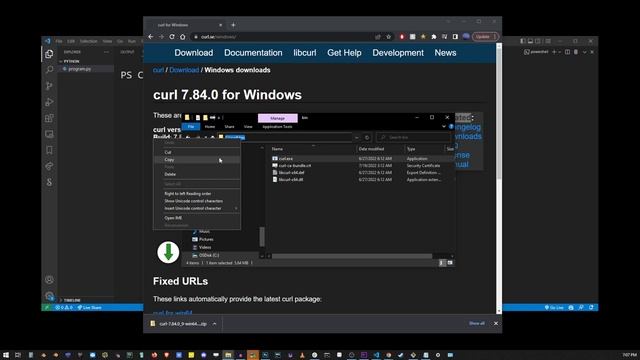
Task: Click Get Help in curl navigation
Action: click(x=344, y=53)
